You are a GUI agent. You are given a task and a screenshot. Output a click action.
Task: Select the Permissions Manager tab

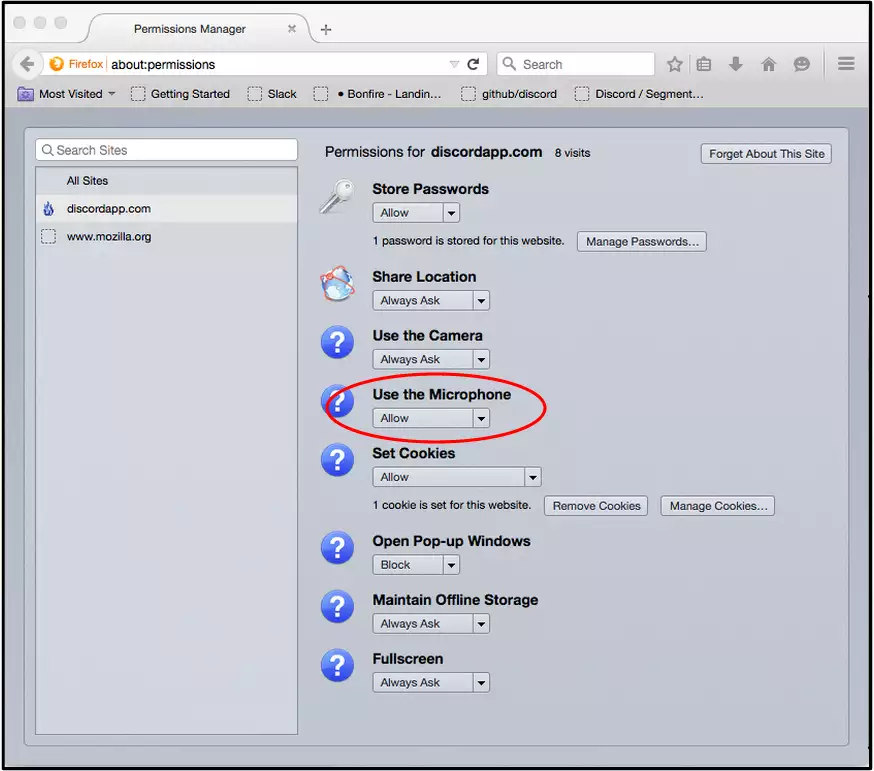[190, 29]
